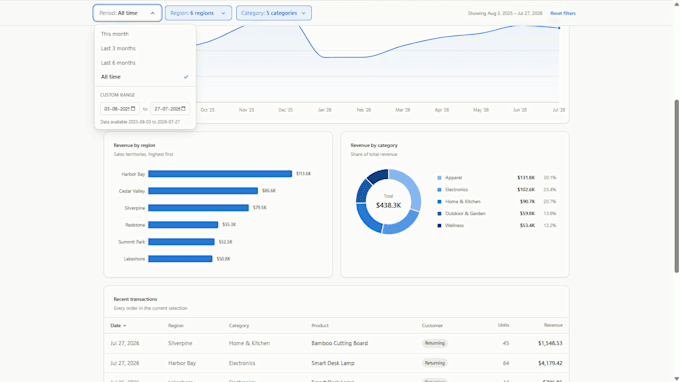Click the last data point on line chart
This screenshot has height=382, width=680.
click(x=559, y=28)
